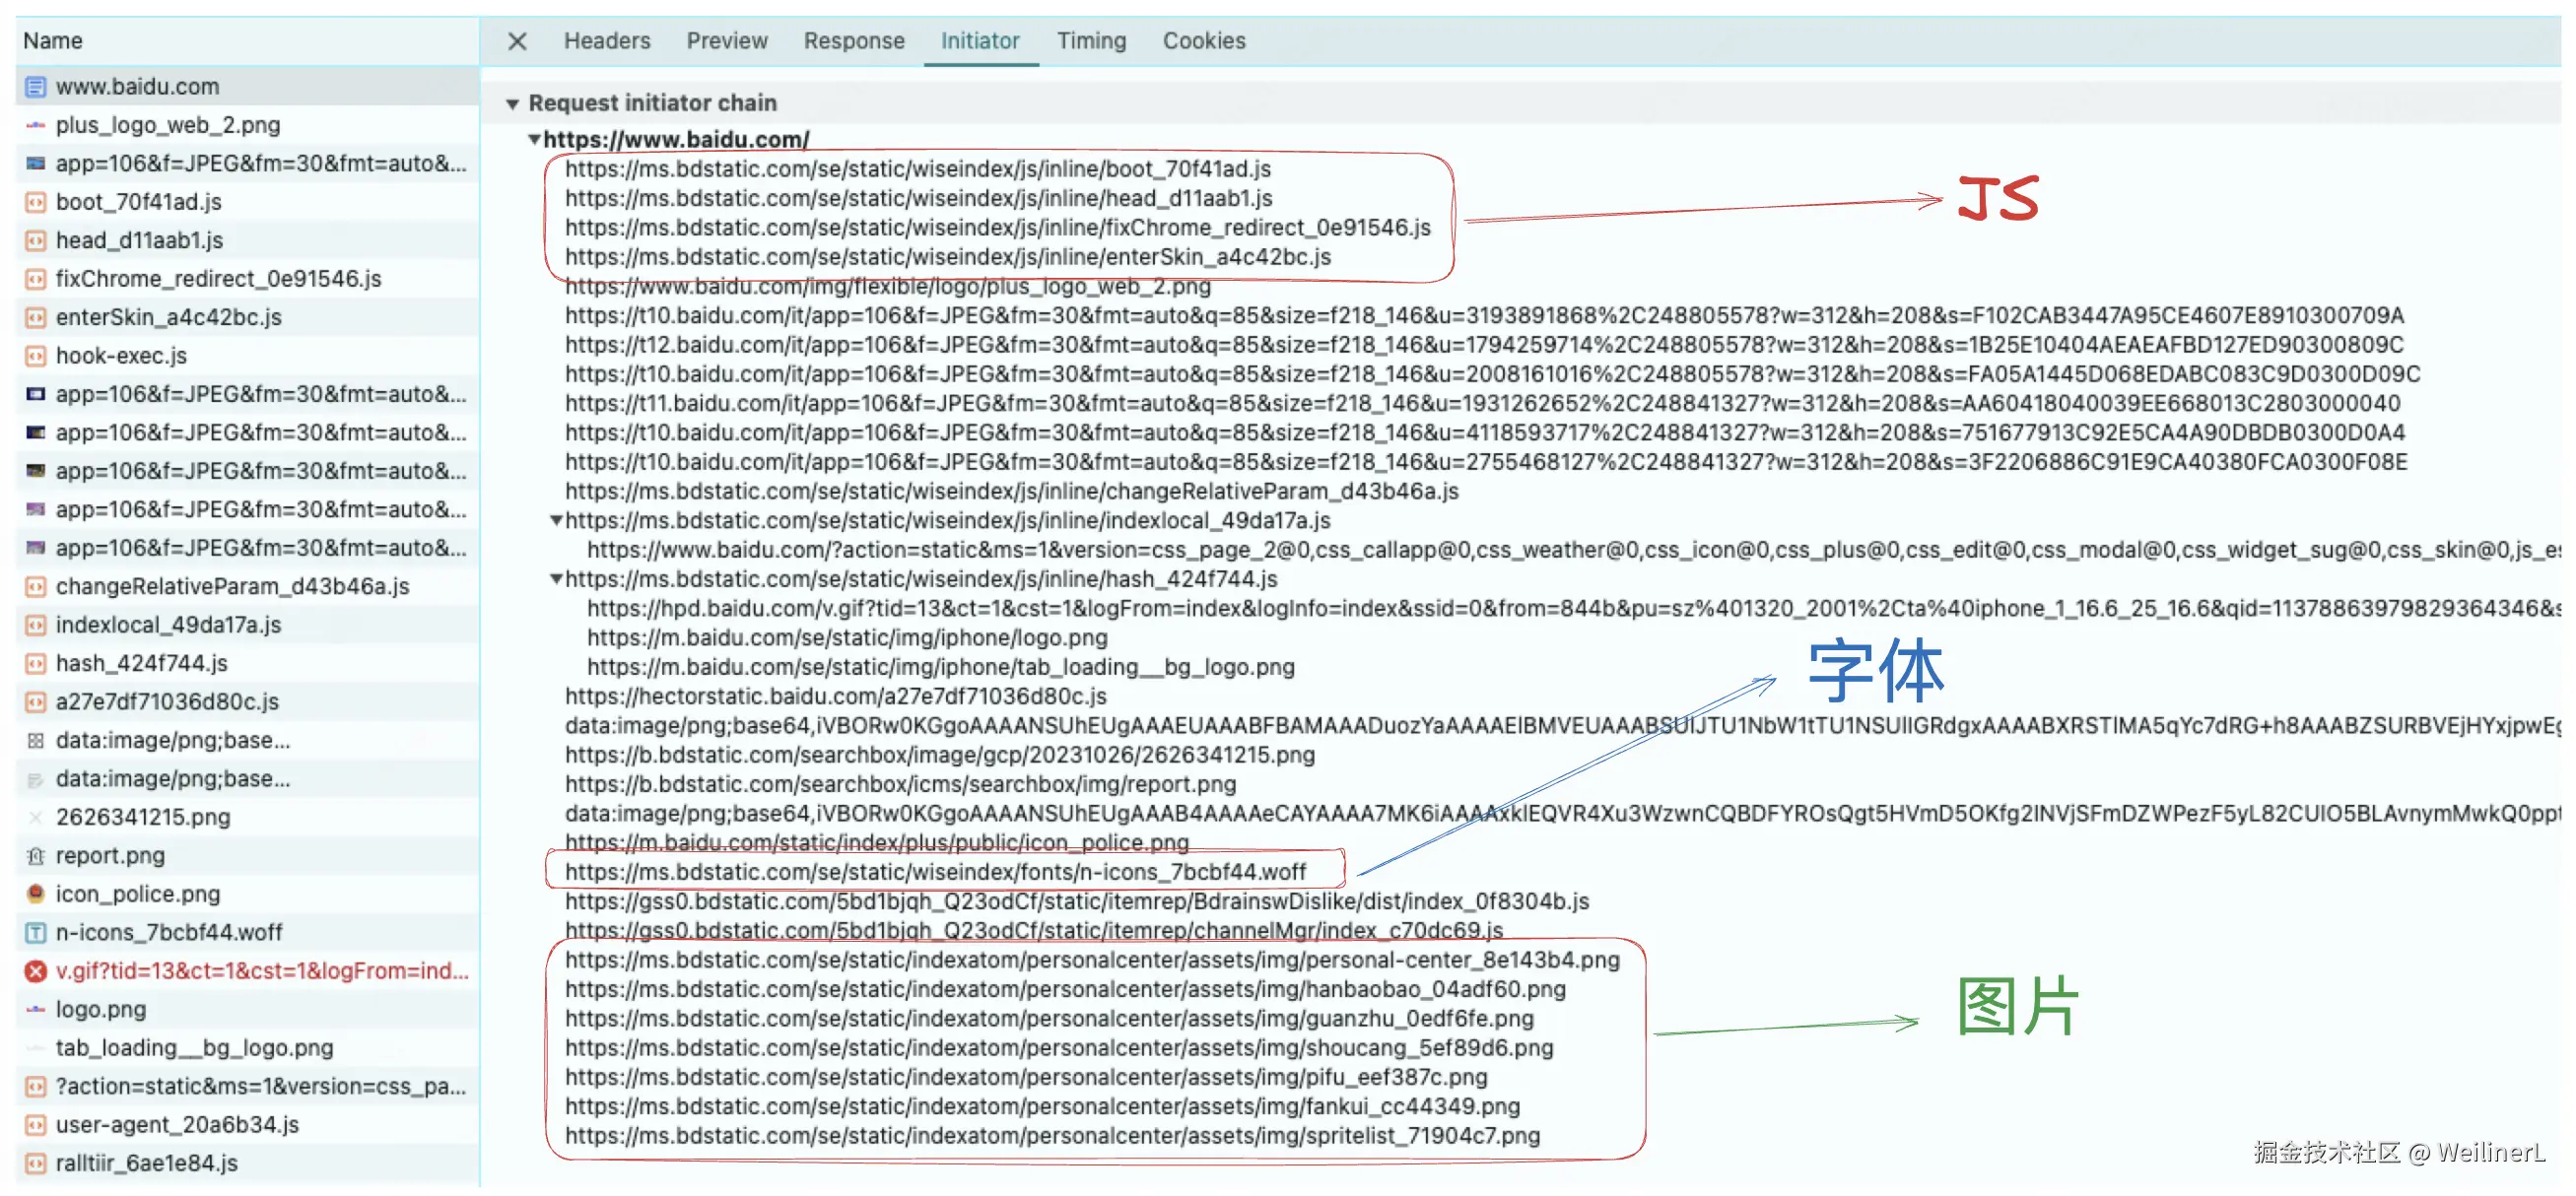Open the Timing tab
The image size is (2576, 1196).
click(x=1091, y=41)
